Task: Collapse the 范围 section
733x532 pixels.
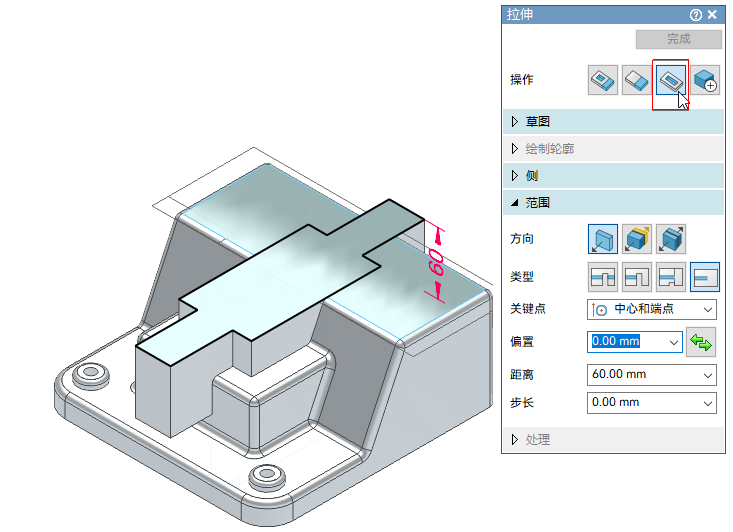Action: tap(613, 203)
